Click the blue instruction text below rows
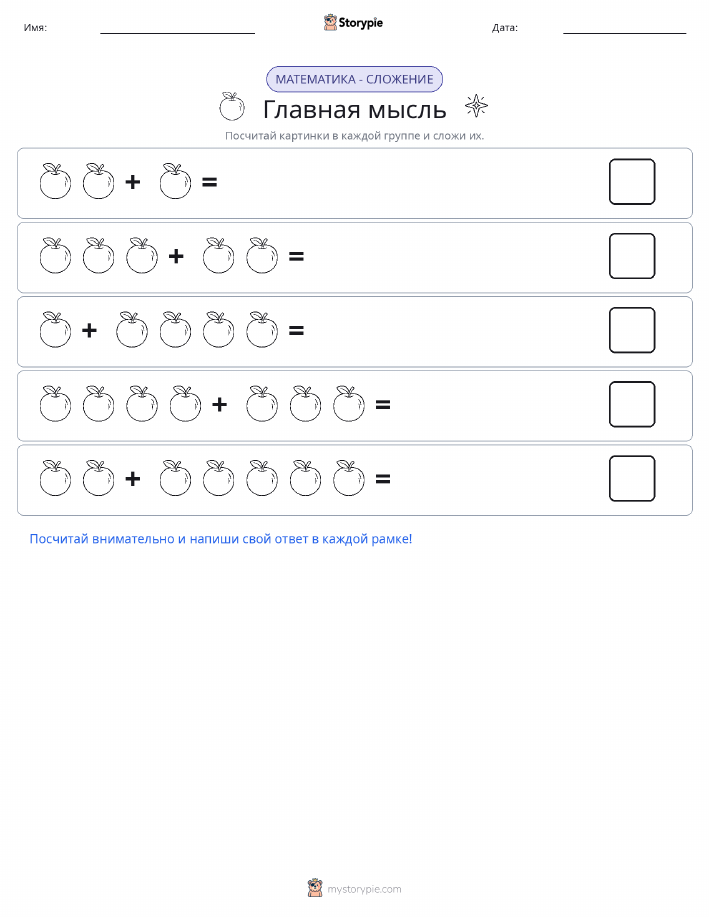 [x=221, y=539]
